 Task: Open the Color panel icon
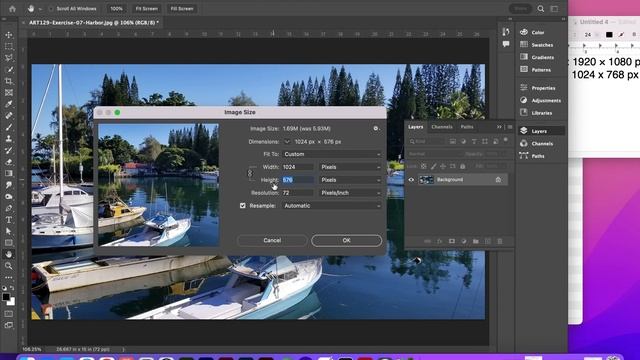(524, 32)
